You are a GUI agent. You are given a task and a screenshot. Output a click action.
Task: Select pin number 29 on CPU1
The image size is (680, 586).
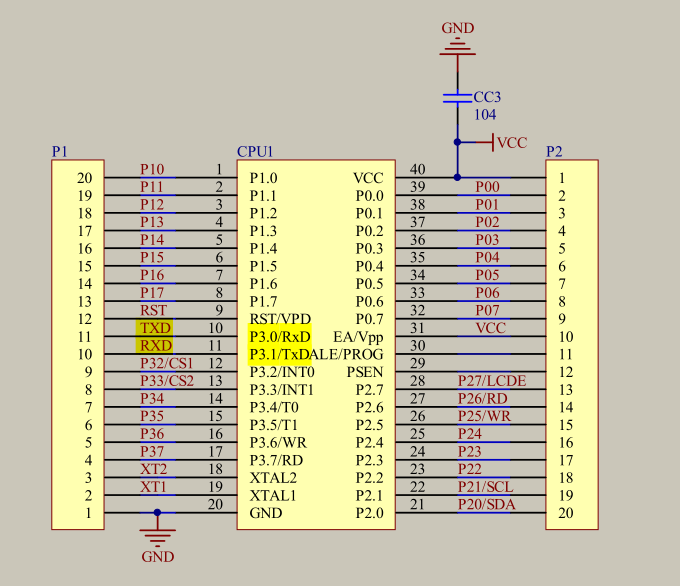click(417, 363)
